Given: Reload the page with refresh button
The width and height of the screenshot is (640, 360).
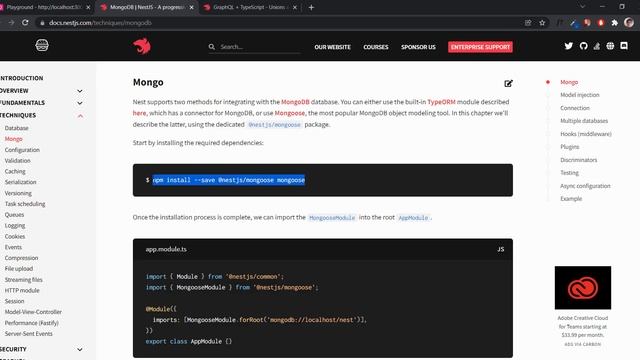Looking at the screenshot, I should click(x=25, y=22).
